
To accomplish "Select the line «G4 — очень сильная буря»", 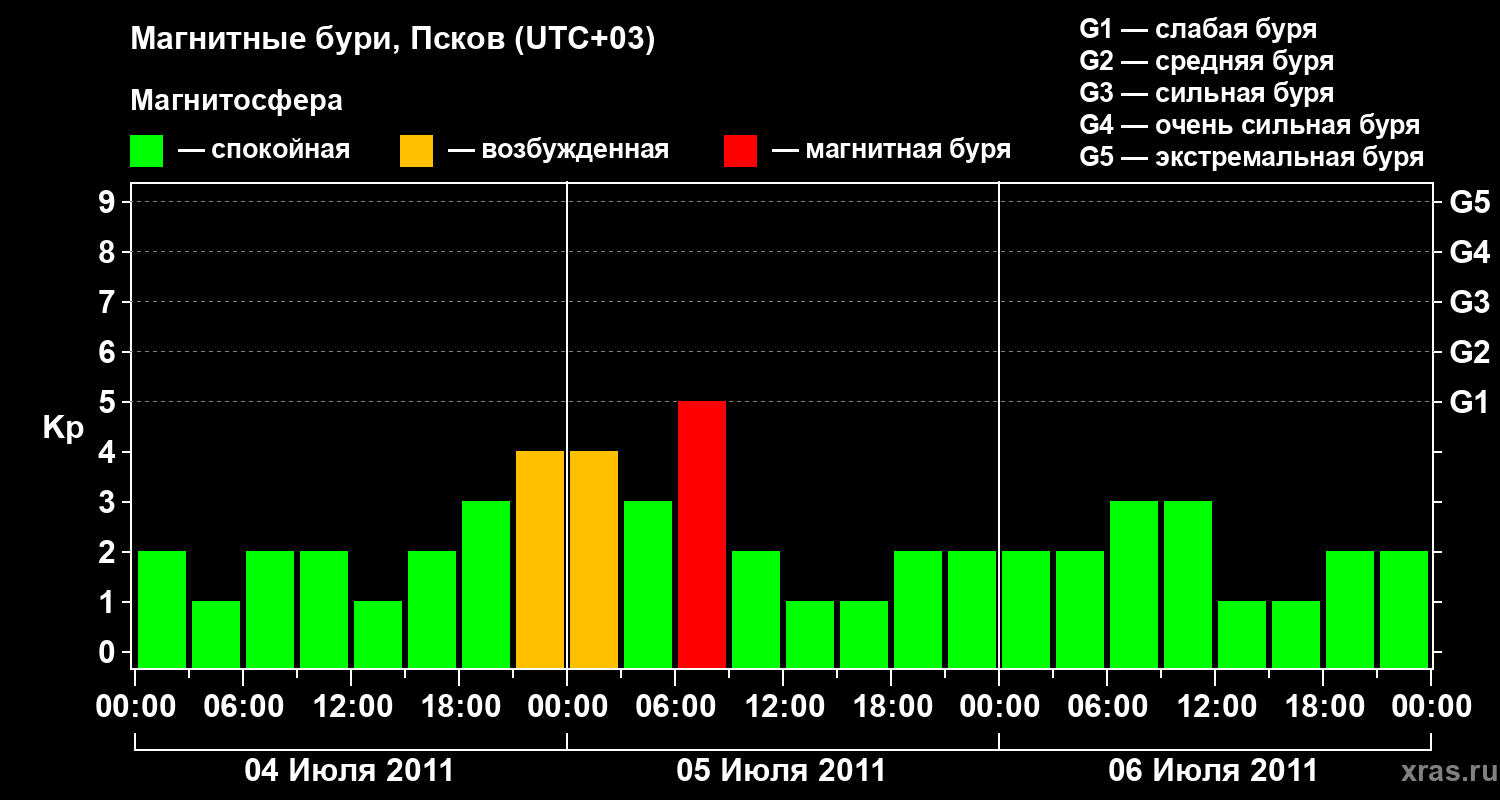I will point(1249,125).
